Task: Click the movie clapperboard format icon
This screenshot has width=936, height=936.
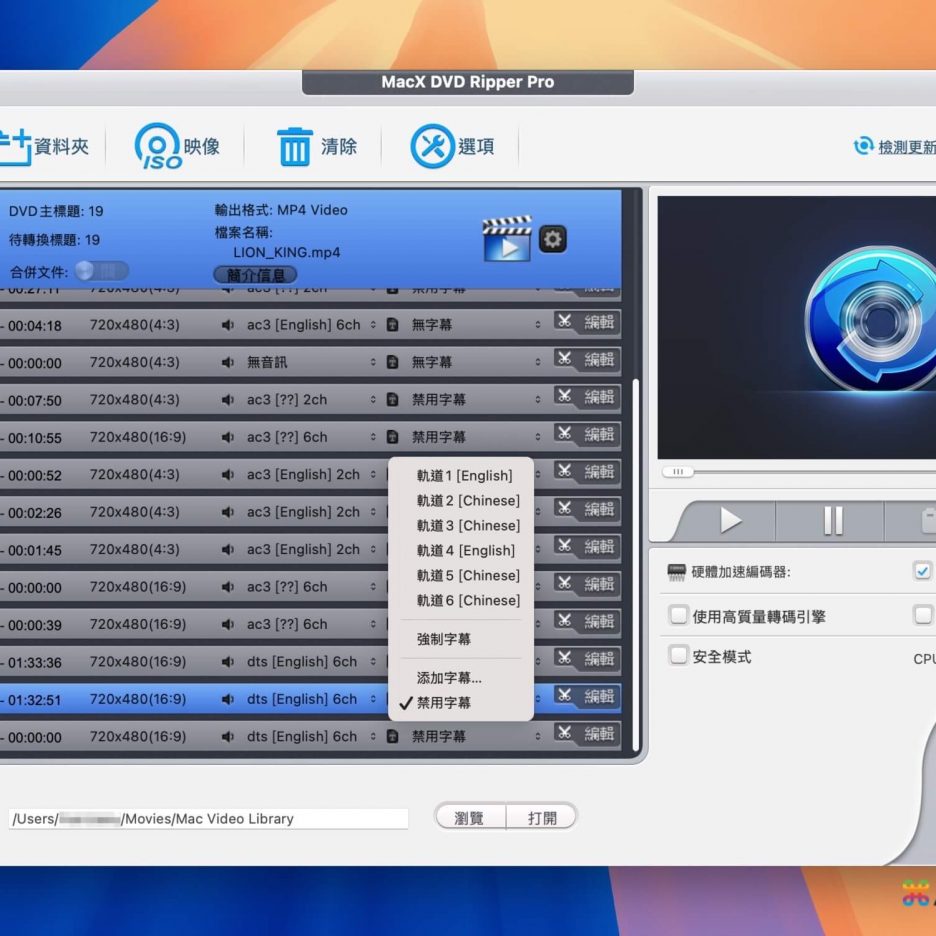Action: 507,239
